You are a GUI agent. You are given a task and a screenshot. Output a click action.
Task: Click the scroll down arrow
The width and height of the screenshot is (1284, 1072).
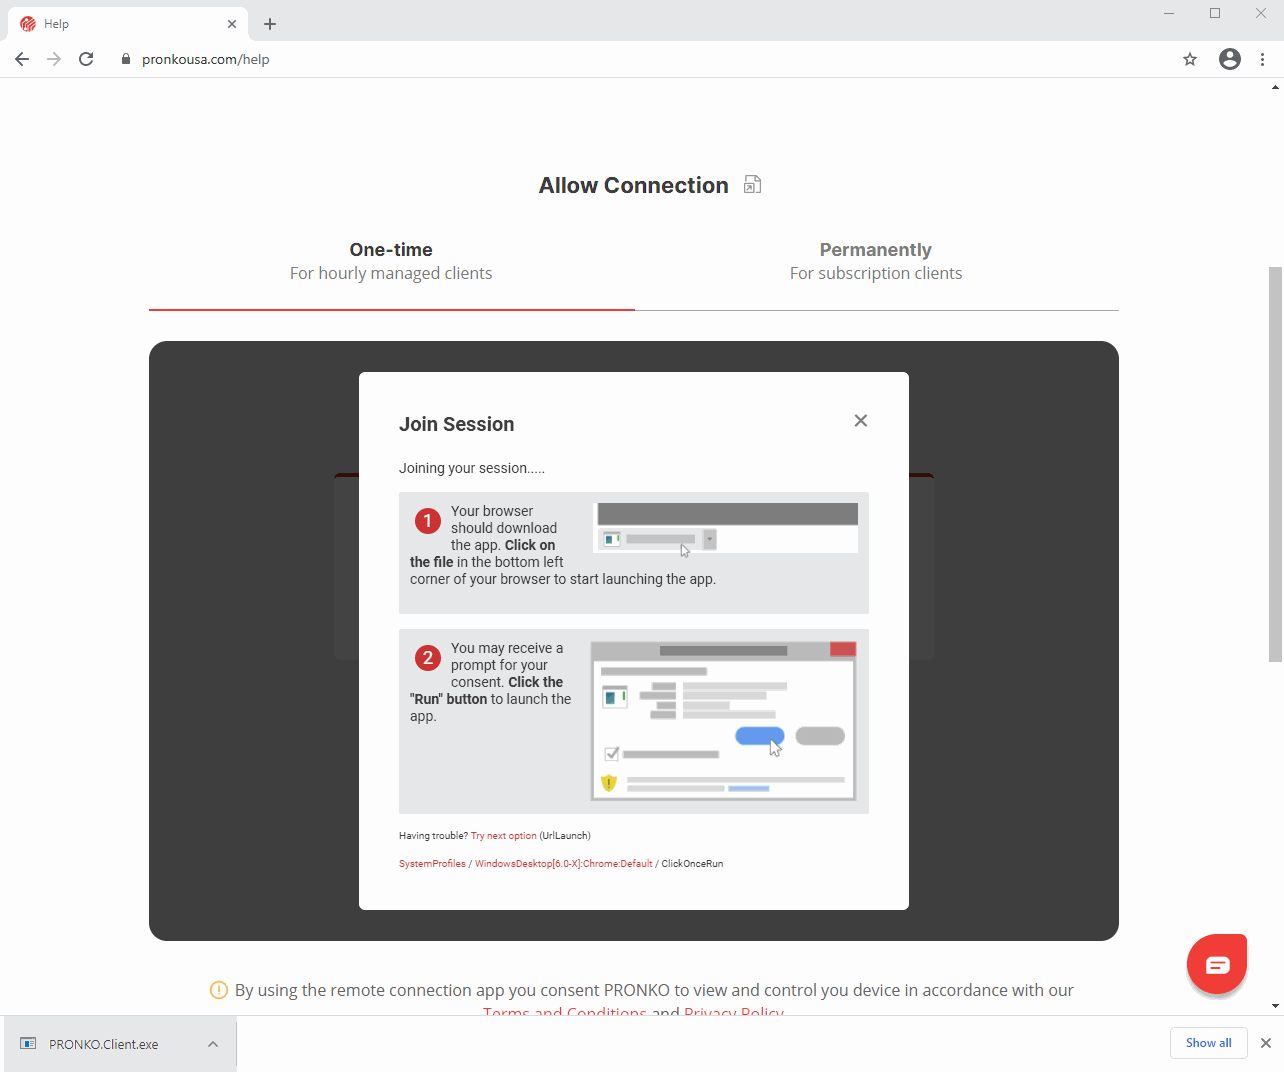pos(1275,1006)
